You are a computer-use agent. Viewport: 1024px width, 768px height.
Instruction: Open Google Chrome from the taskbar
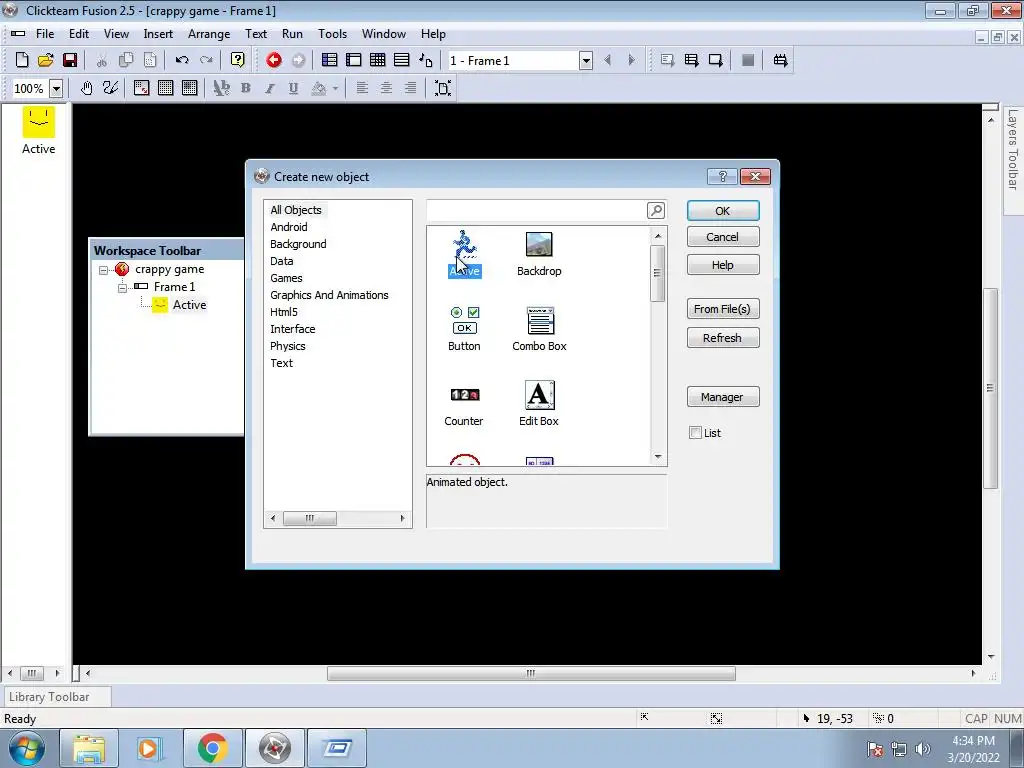tap(212, 748)
